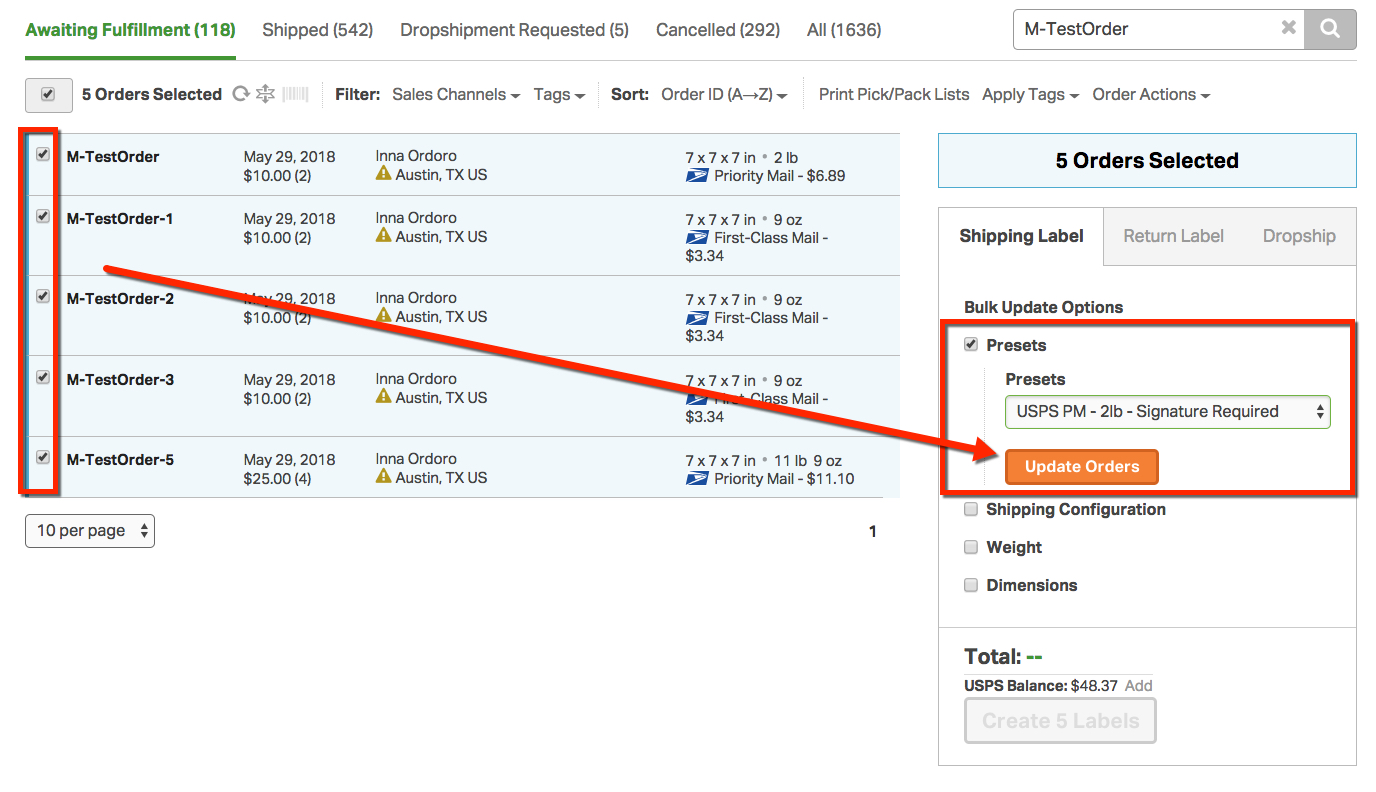Enable the Shipping Configuration bulk update option

970,509
